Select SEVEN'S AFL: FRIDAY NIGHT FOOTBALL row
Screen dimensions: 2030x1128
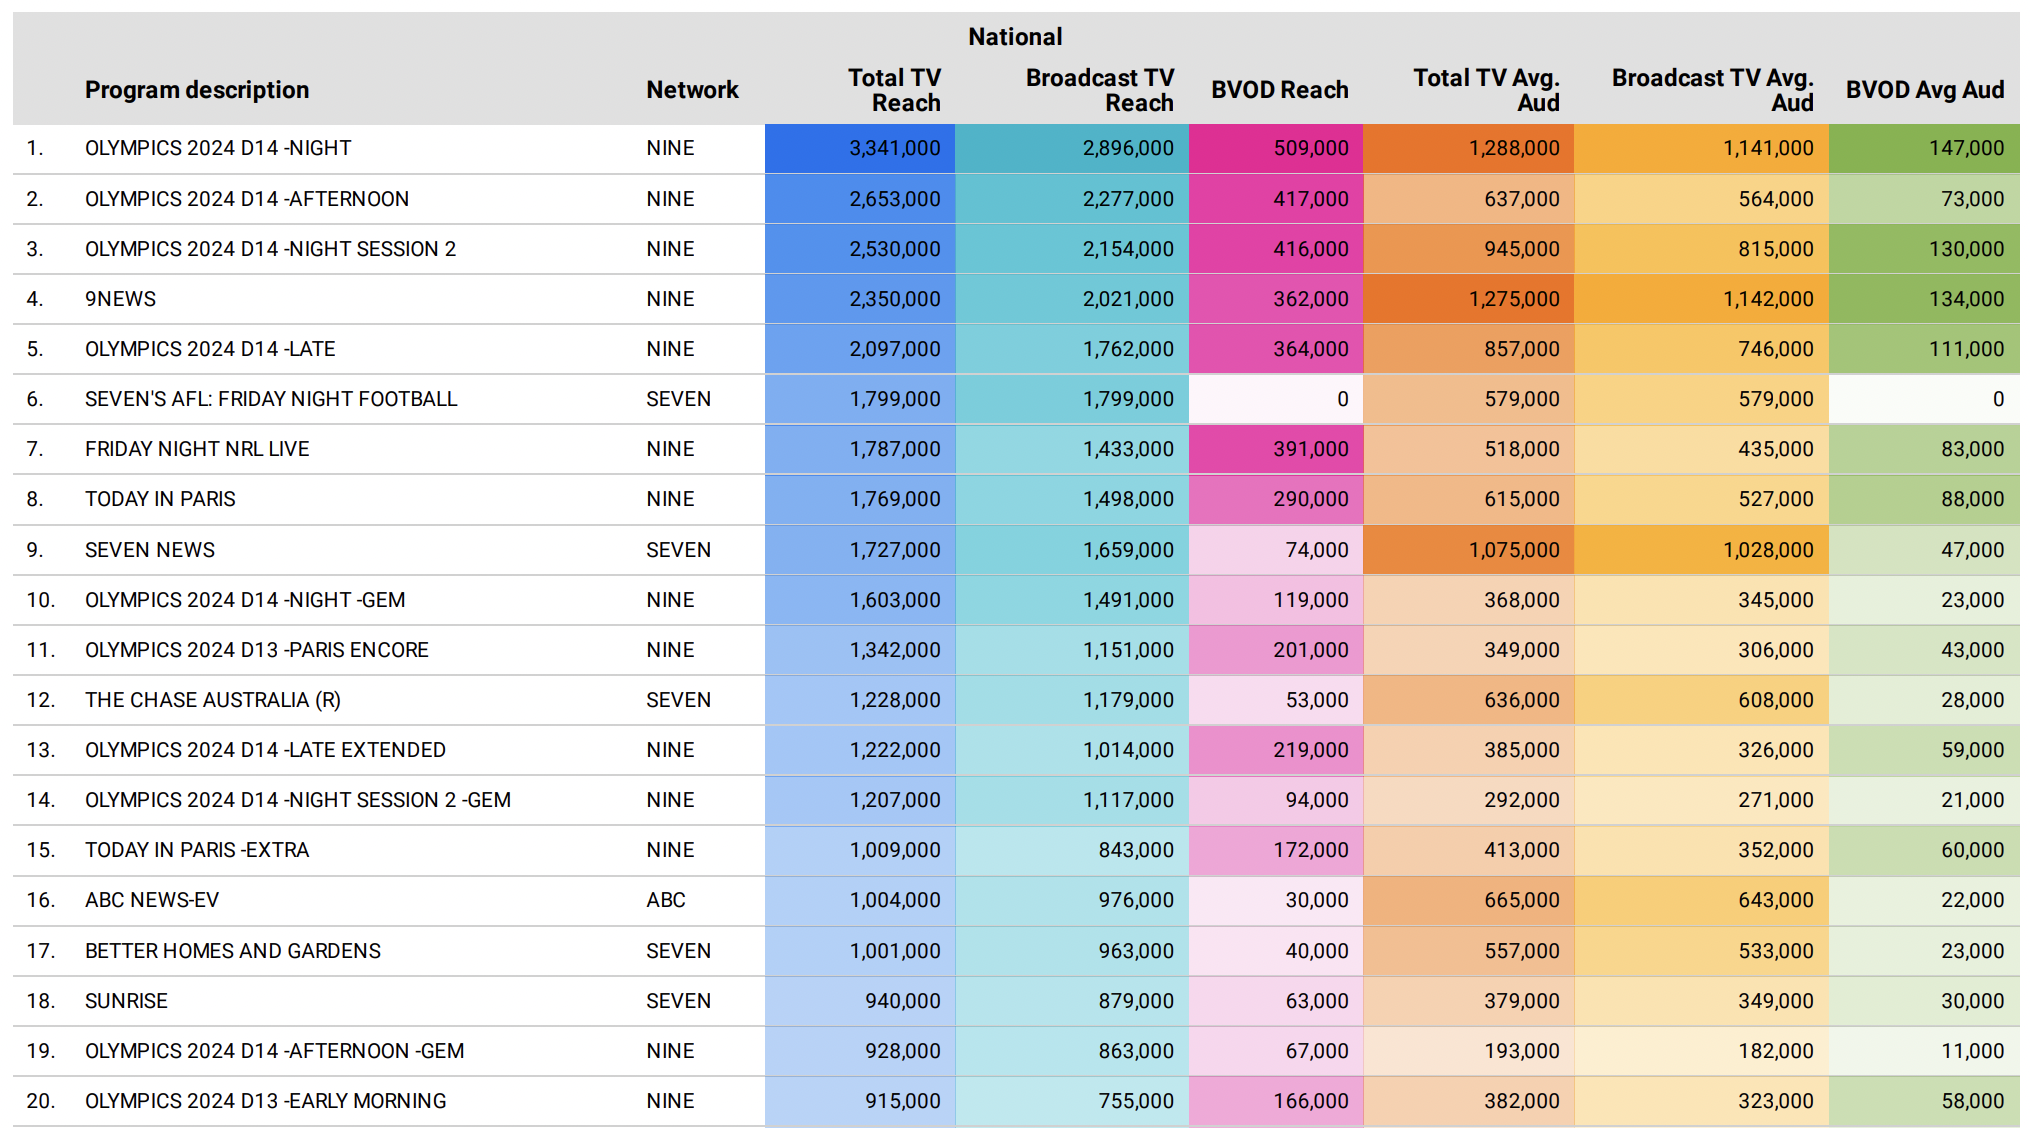1016,399
